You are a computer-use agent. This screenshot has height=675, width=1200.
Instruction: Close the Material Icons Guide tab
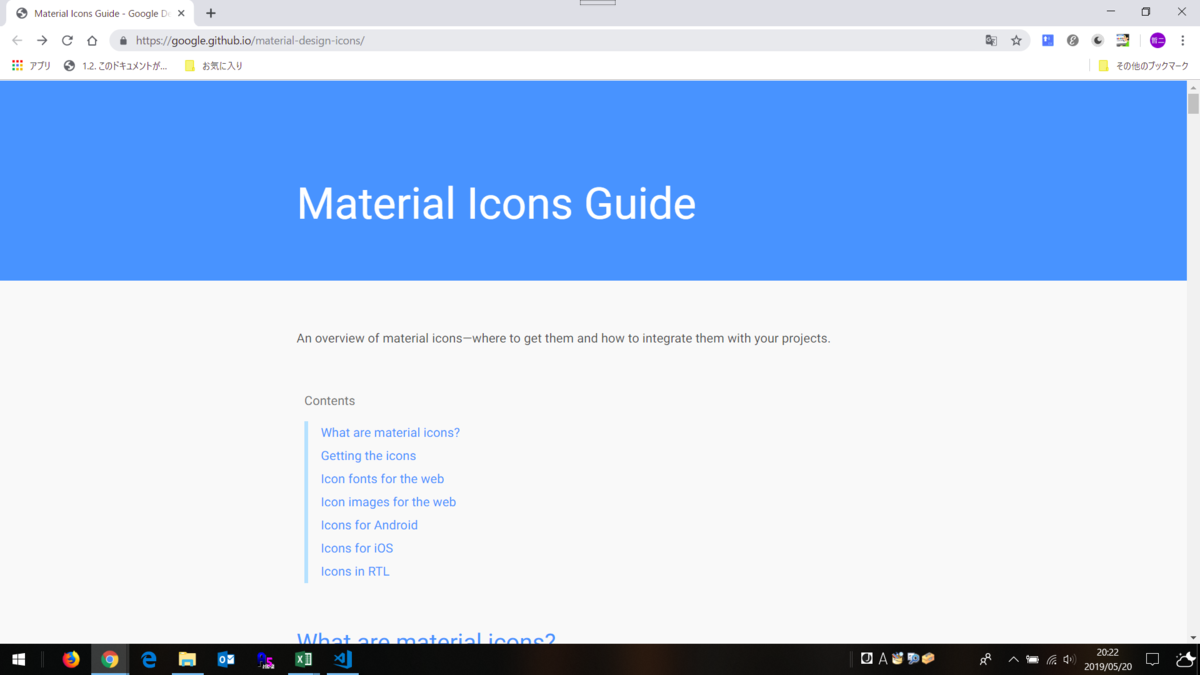pyautogui.click(x=181, y=14)
